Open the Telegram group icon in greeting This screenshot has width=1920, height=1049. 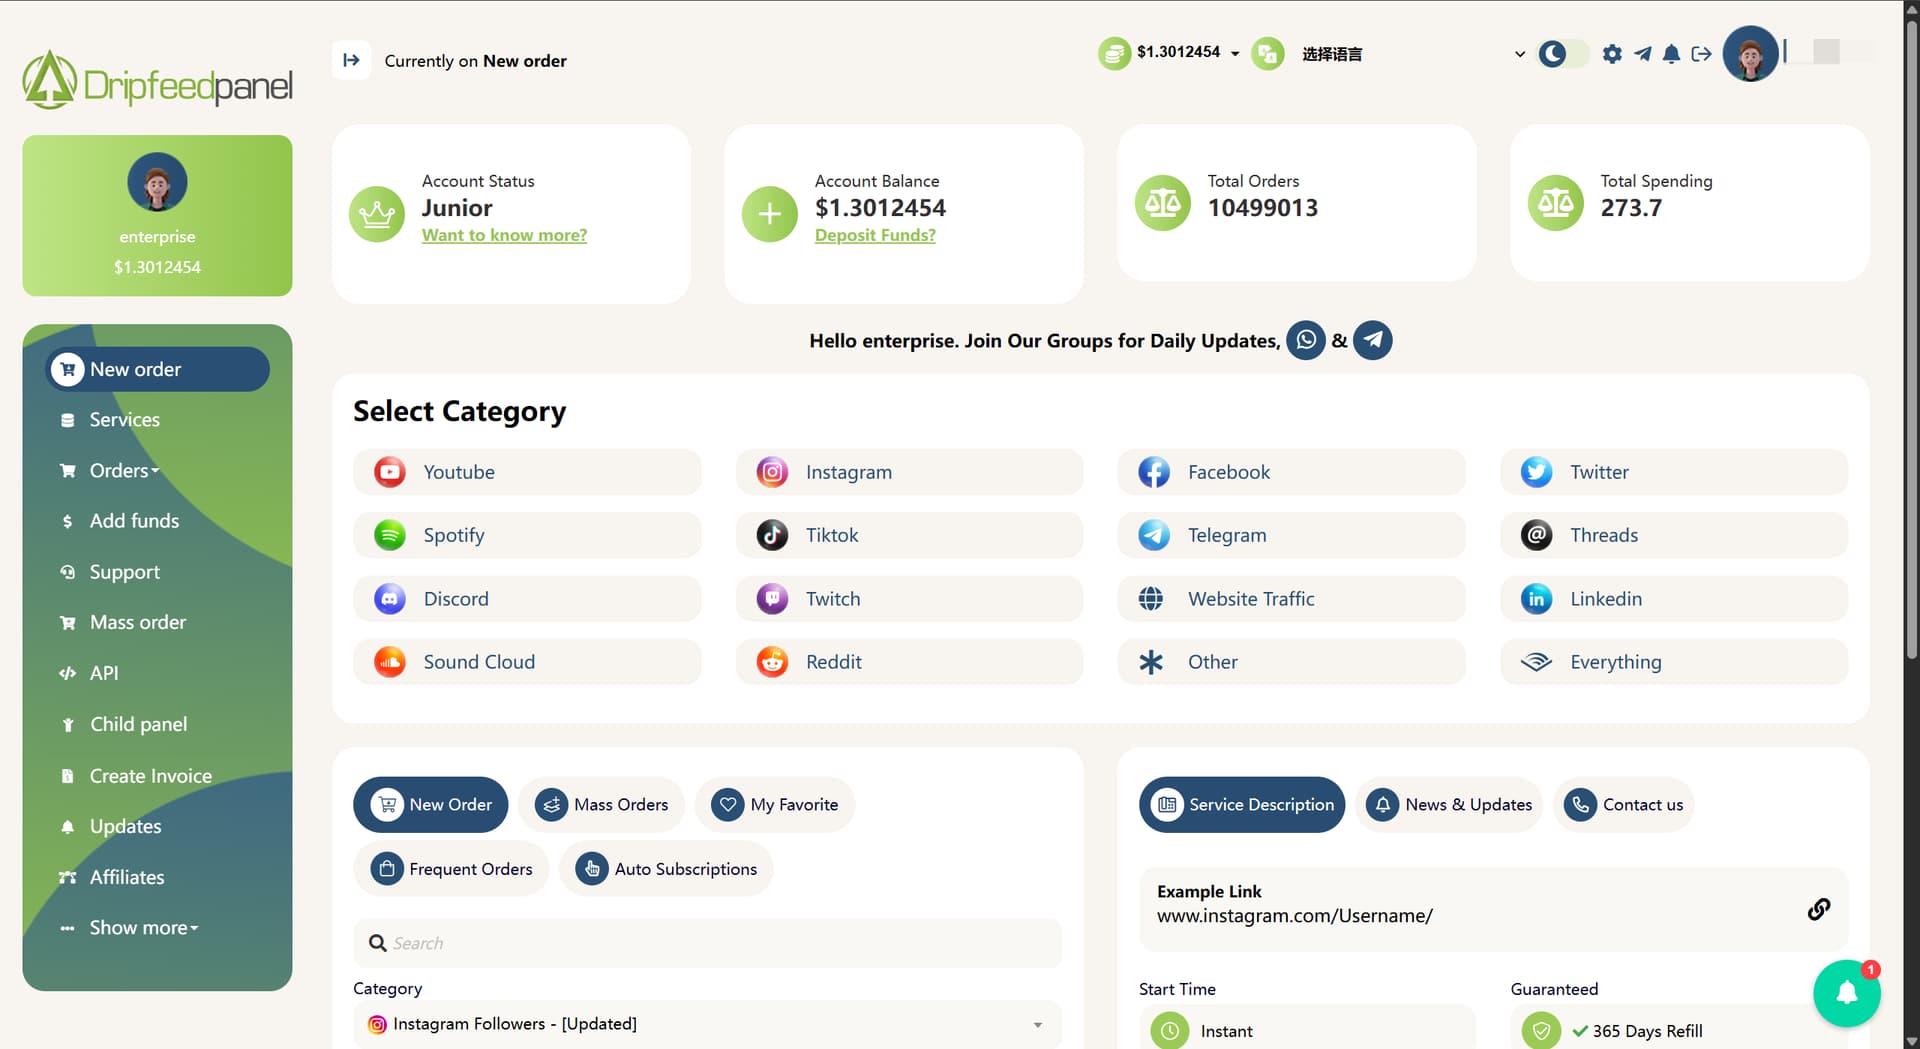pos(1373,341)
